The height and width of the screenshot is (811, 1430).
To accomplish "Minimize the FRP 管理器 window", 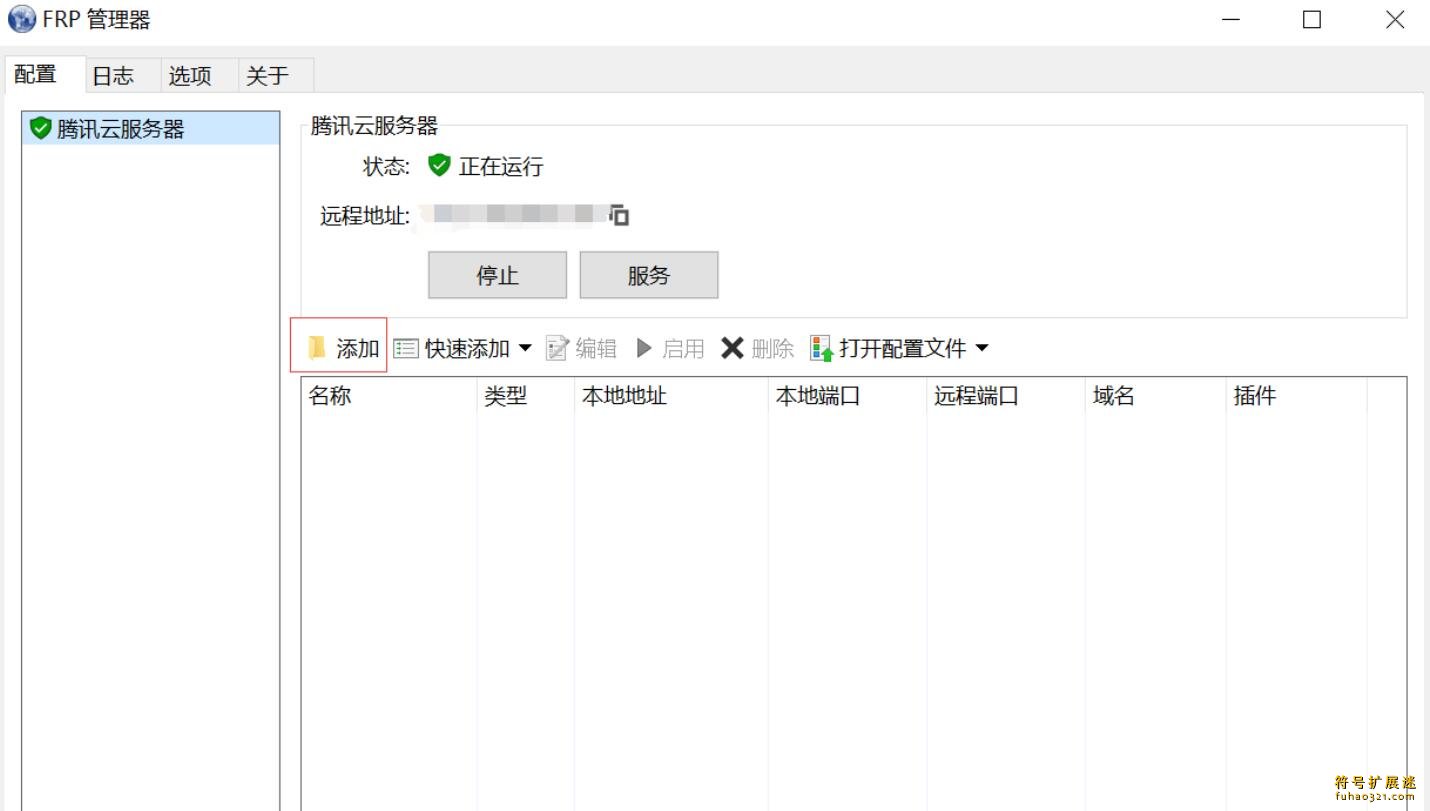I will [x=1230, y=19].
